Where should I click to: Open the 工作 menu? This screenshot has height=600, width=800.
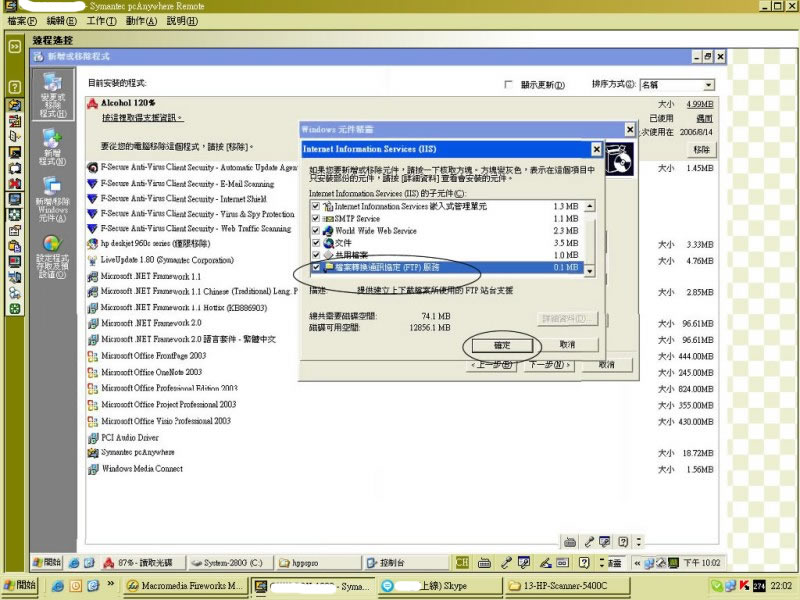(101, 21)
